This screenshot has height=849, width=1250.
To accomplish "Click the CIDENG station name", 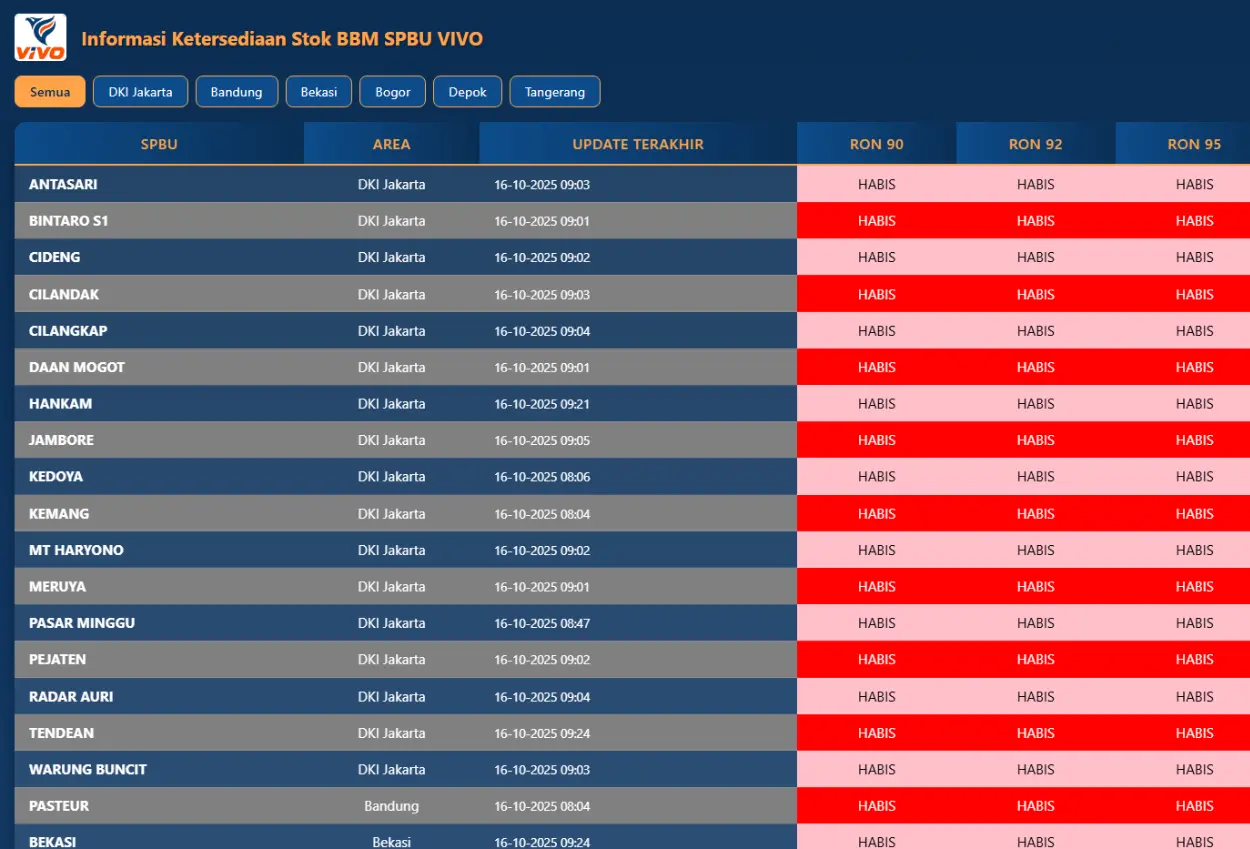I will (x=54, y=257).
